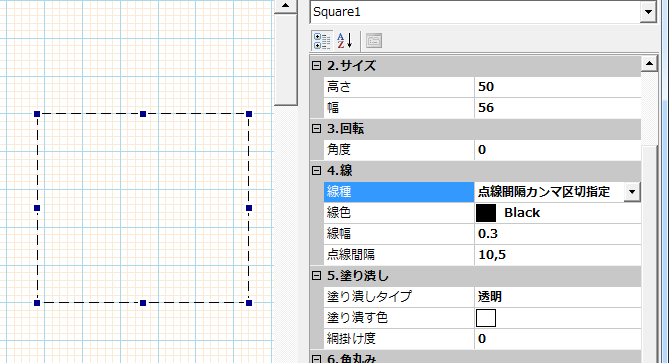Screen dimensions: 669x363
Task: Select the 塗り潰しタイプ value 透明
Action: click(557, 296)
